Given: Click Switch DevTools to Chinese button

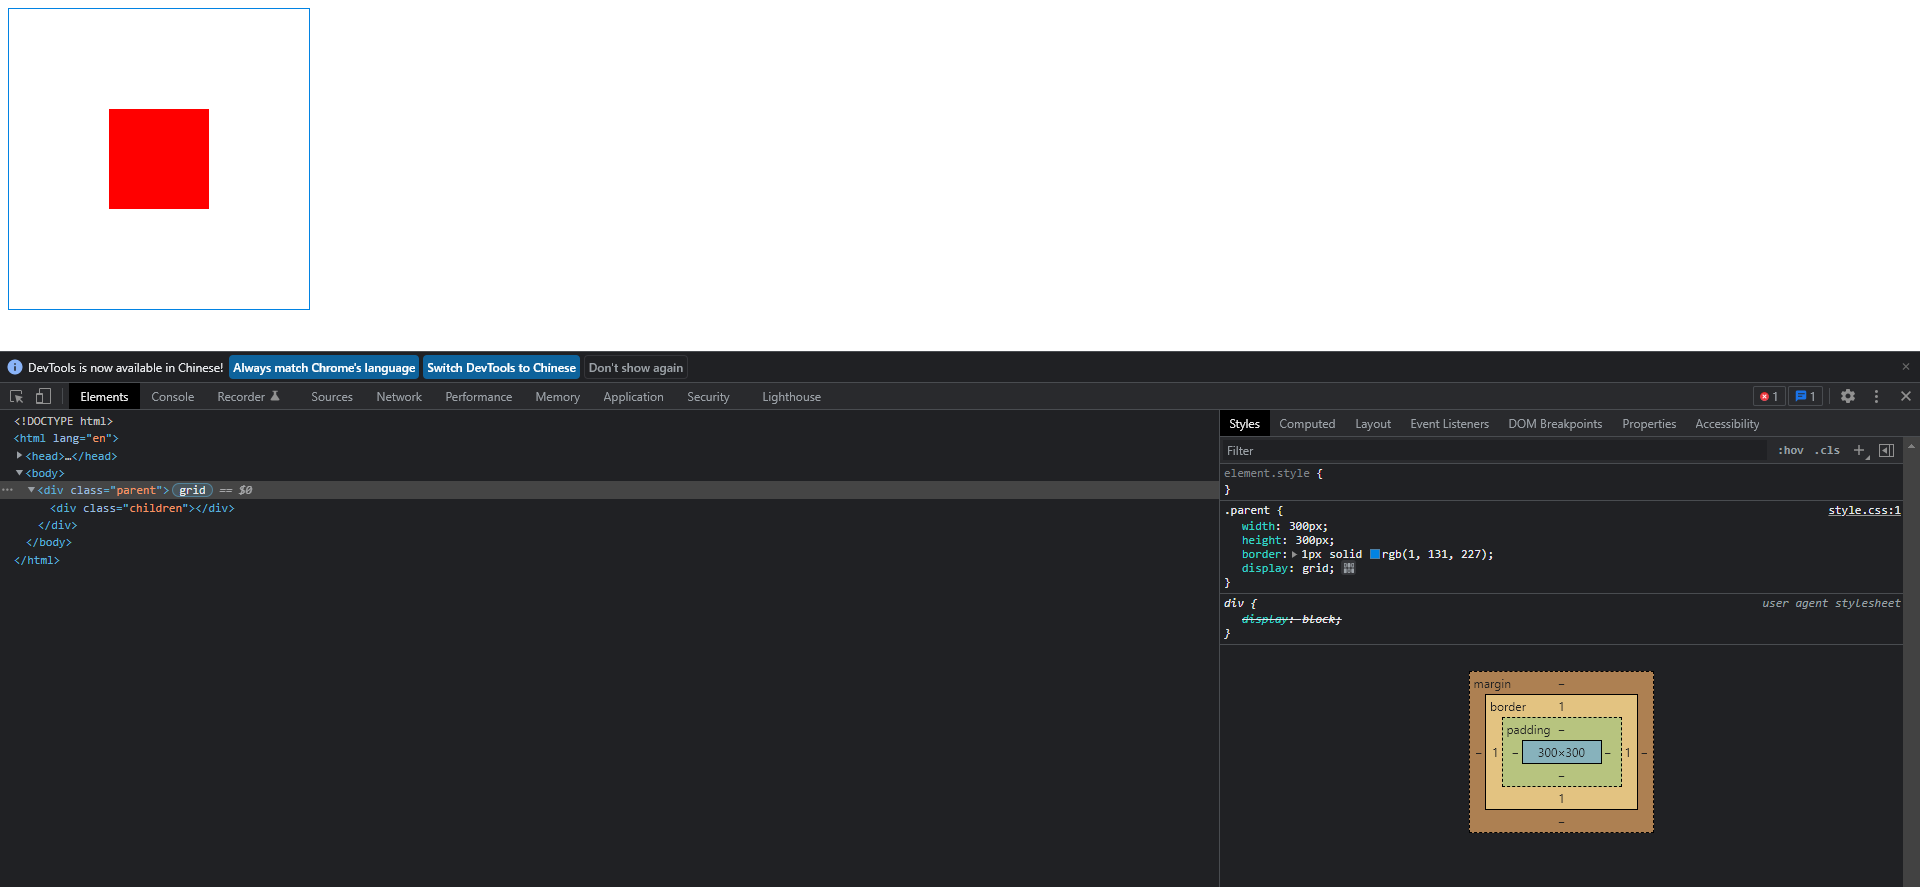Looking at the screenshot, I should click(501, 367).
